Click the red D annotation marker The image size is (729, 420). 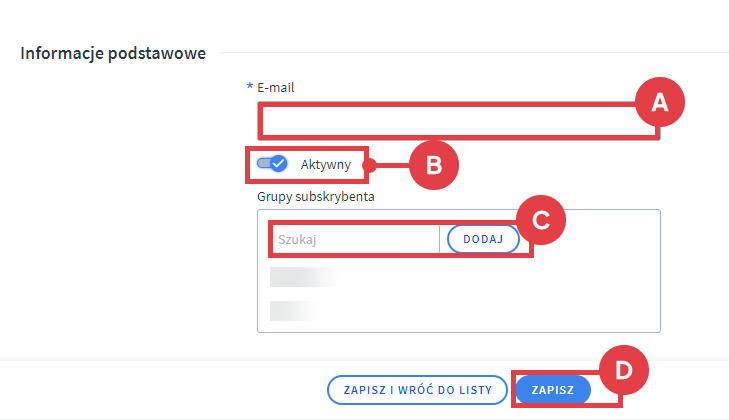623,370
